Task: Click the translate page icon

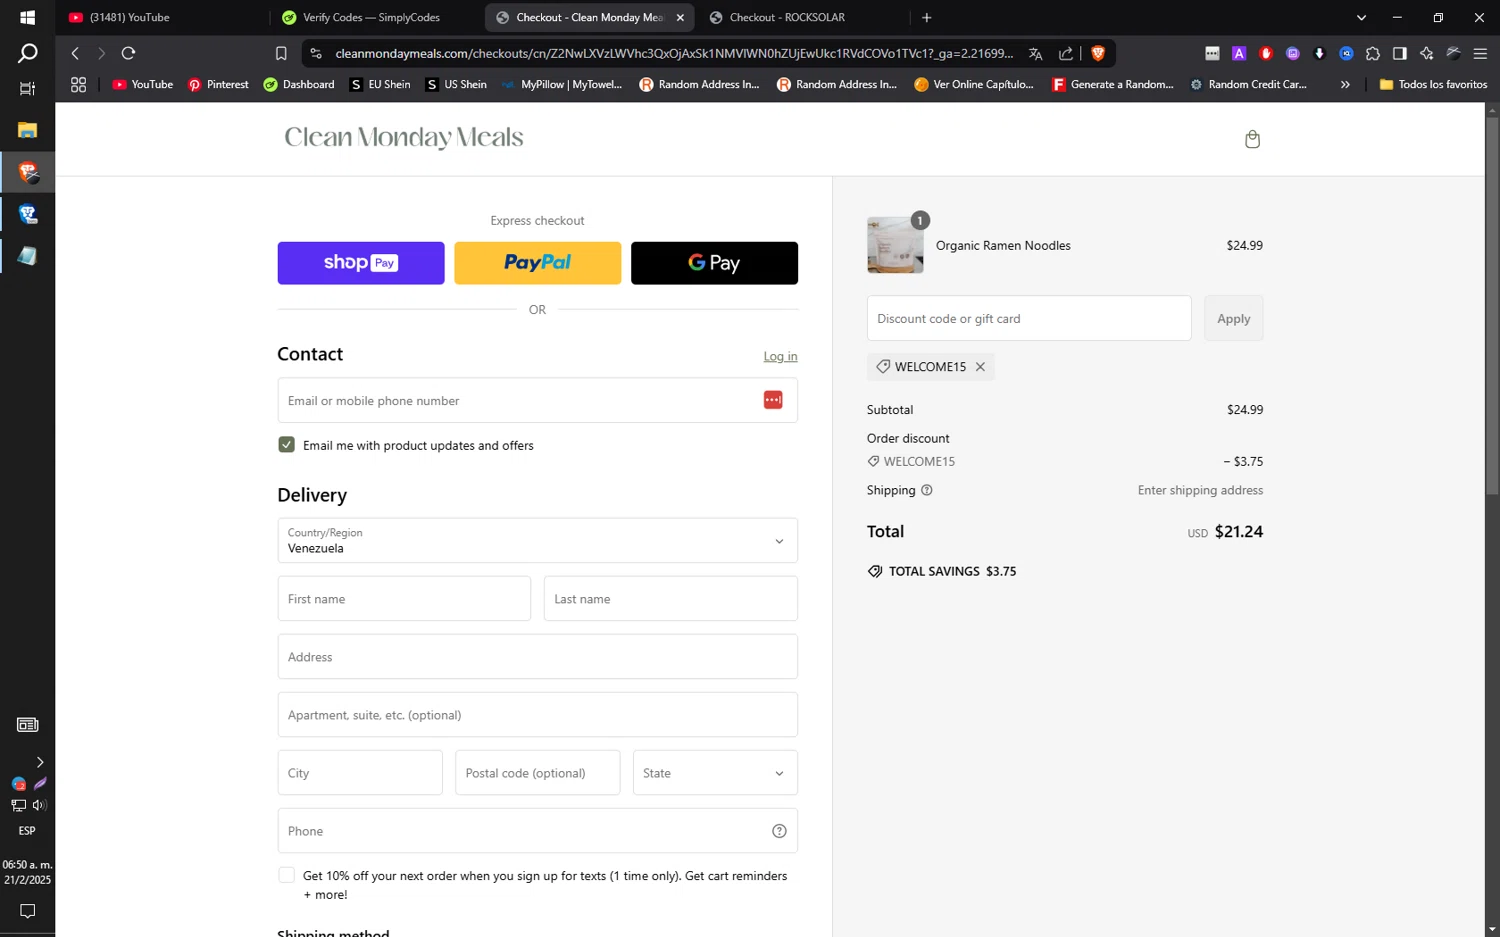Action: coord(1036,54)
